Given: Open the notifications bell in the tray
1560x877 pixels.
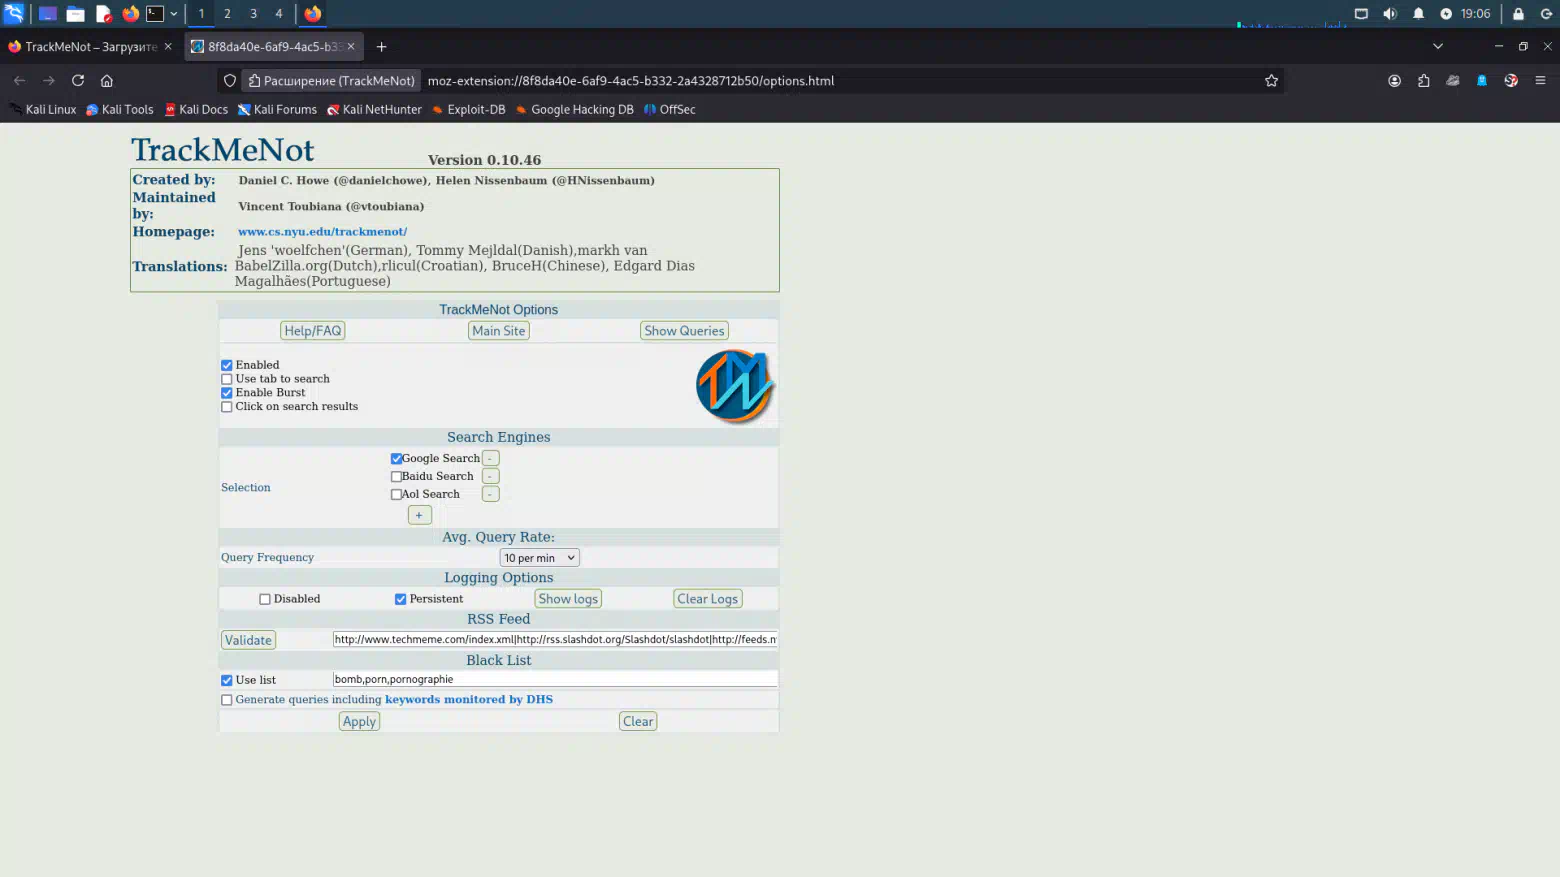Looking at the screenshot, I should pyautogui.click(x=1418, y=14).
